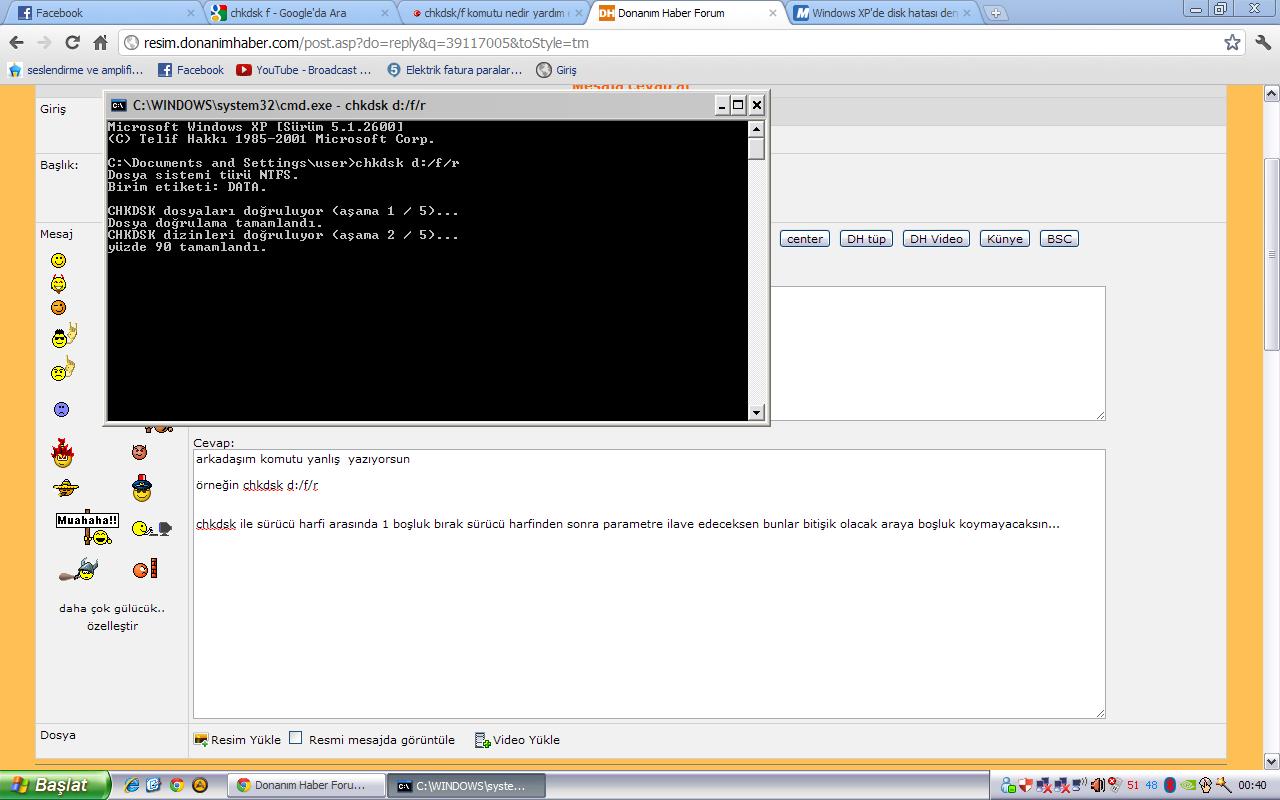
Task: Insert the devil-horned grinning emoticon
Action: pyautogui.click(x=59, y=283)
